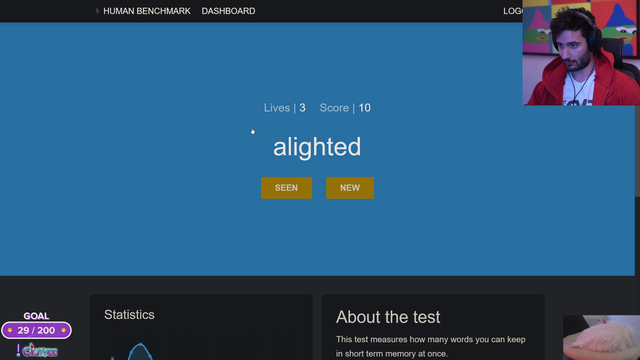Click the "About the test" heading
Image resolution: width=640 pixels, height=360 pixels.
388,317
